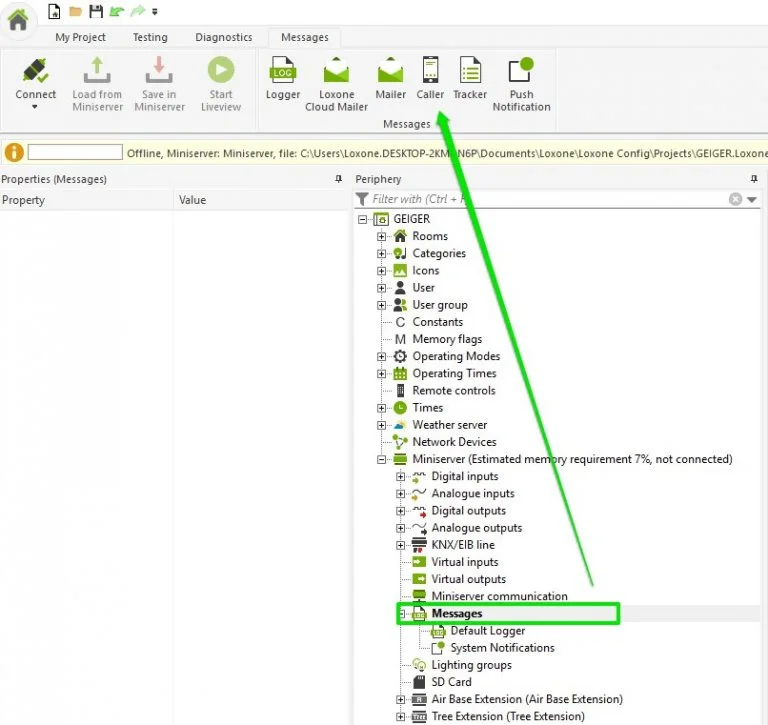The width and height of the screenshot is (768, 725).
Task: Expand the Operating Modes node
Action: [382, 357]
